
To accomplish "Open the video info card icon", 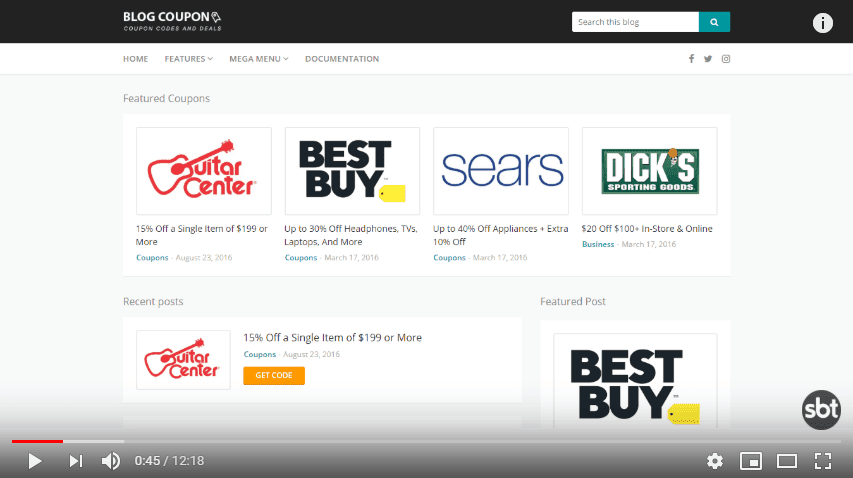I will (823, 23).
